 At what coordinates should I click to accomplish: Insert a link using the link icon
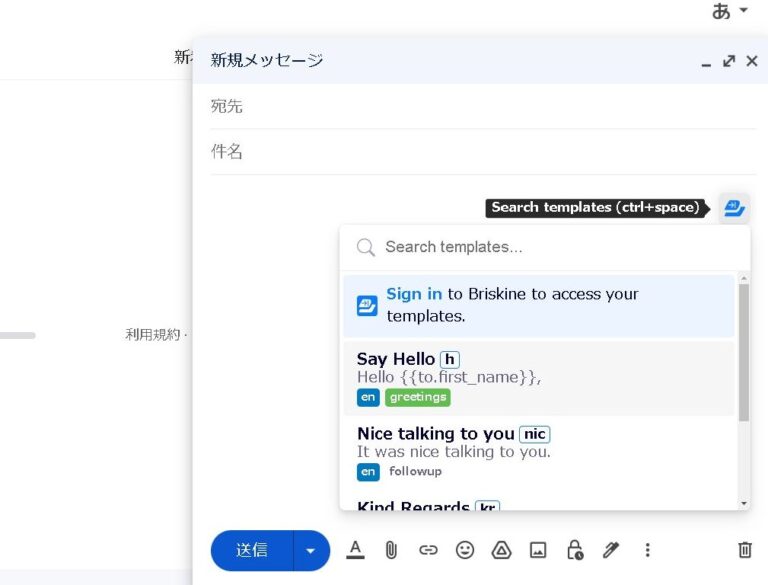(x=428, y=550)
